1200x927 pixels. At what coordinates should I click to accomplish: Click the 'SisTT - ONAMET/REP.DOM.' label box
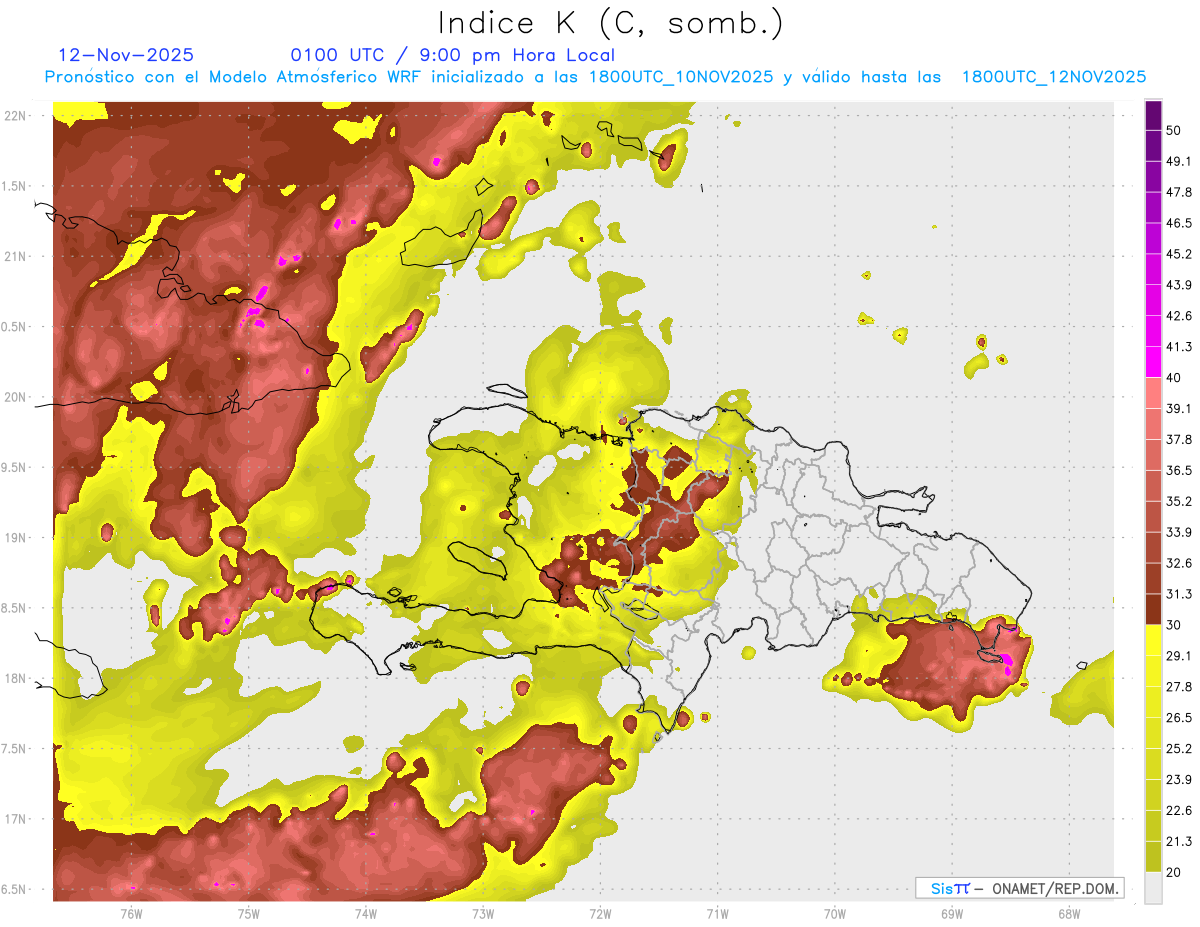[x=1020, y=888]
